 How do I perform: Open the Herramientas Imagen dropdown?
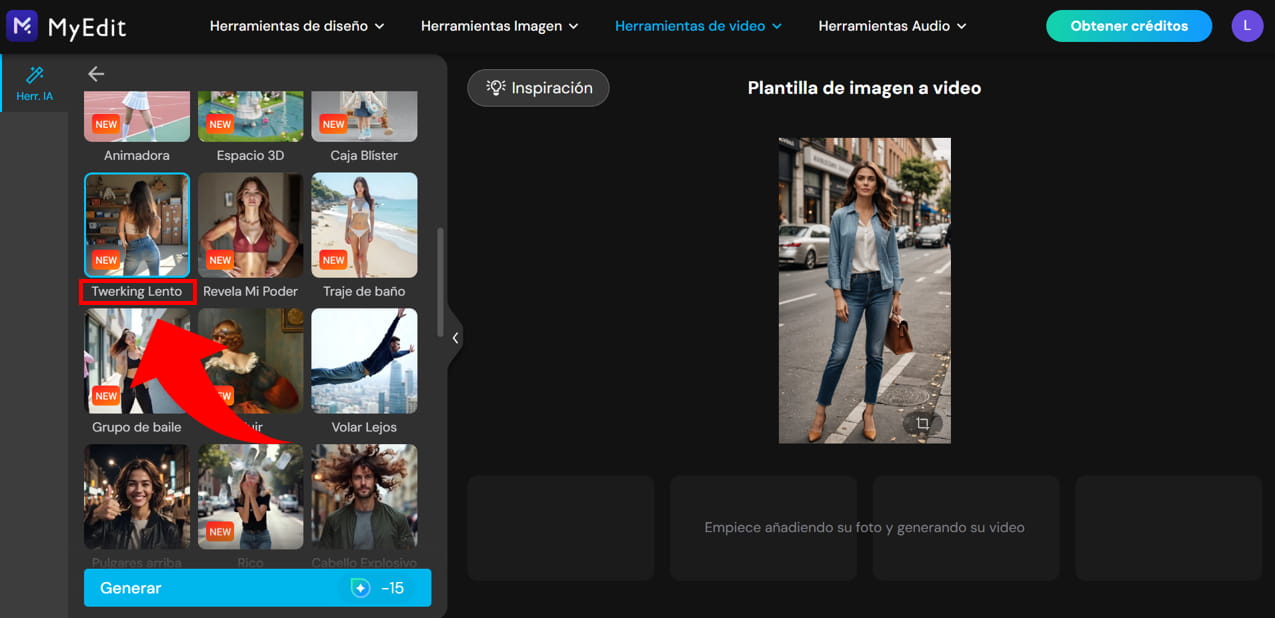click(x=500, y=26)
